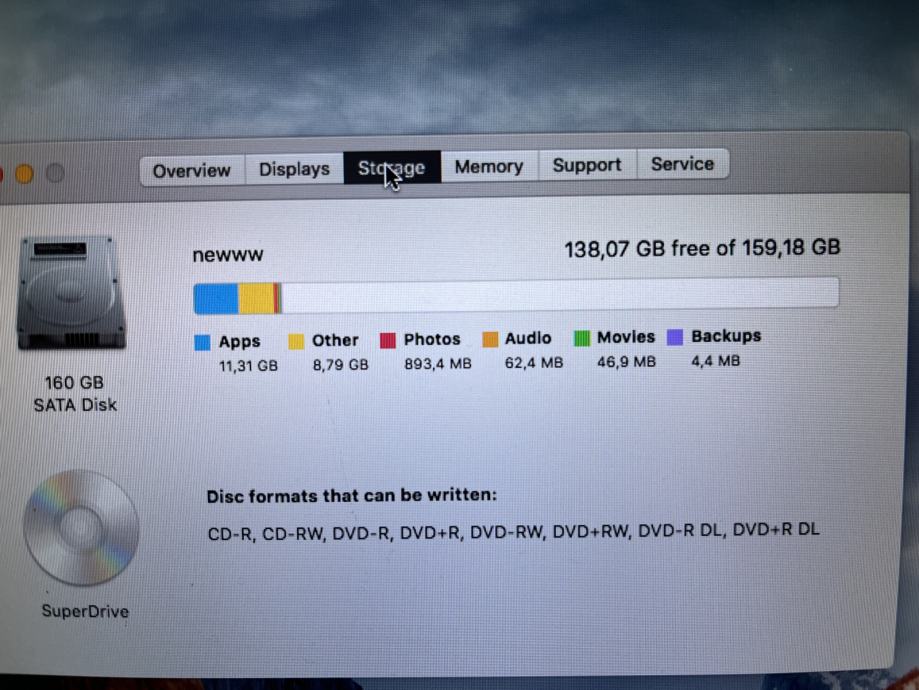The image size is (919, 690).
Task: Click the red Photos legend swatch
Action: pyautogui.click(x=388, y=340)
